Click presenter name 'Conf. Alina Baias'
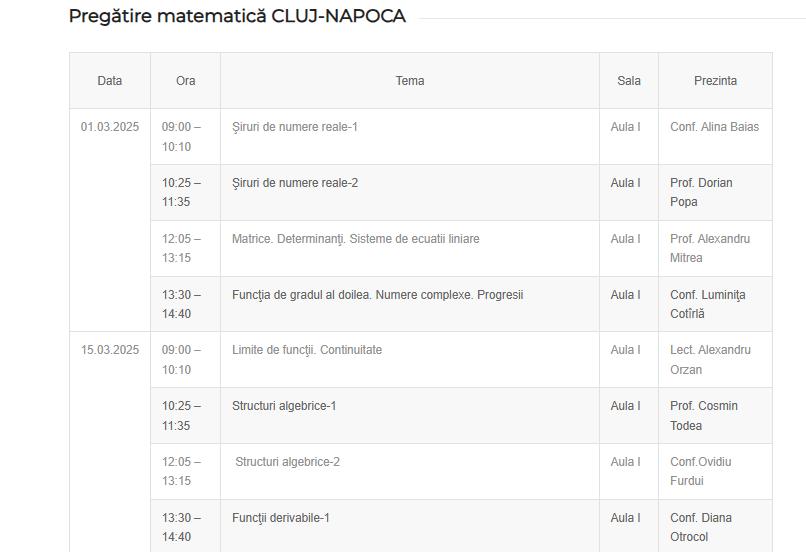The image size is (806, 552). (x=714, y=127)
